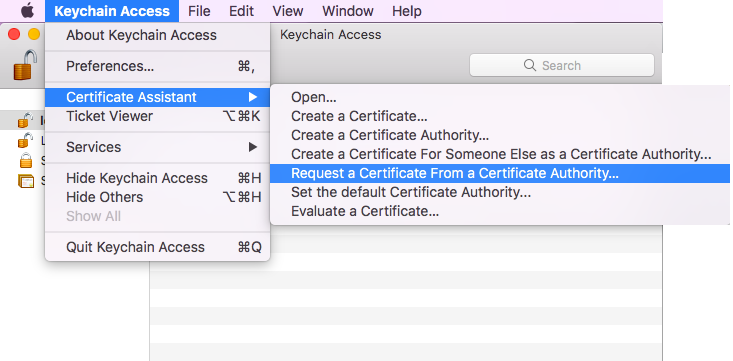733x361 pixels.
Task: Click the Search field
Action: (x=561, y=65)
